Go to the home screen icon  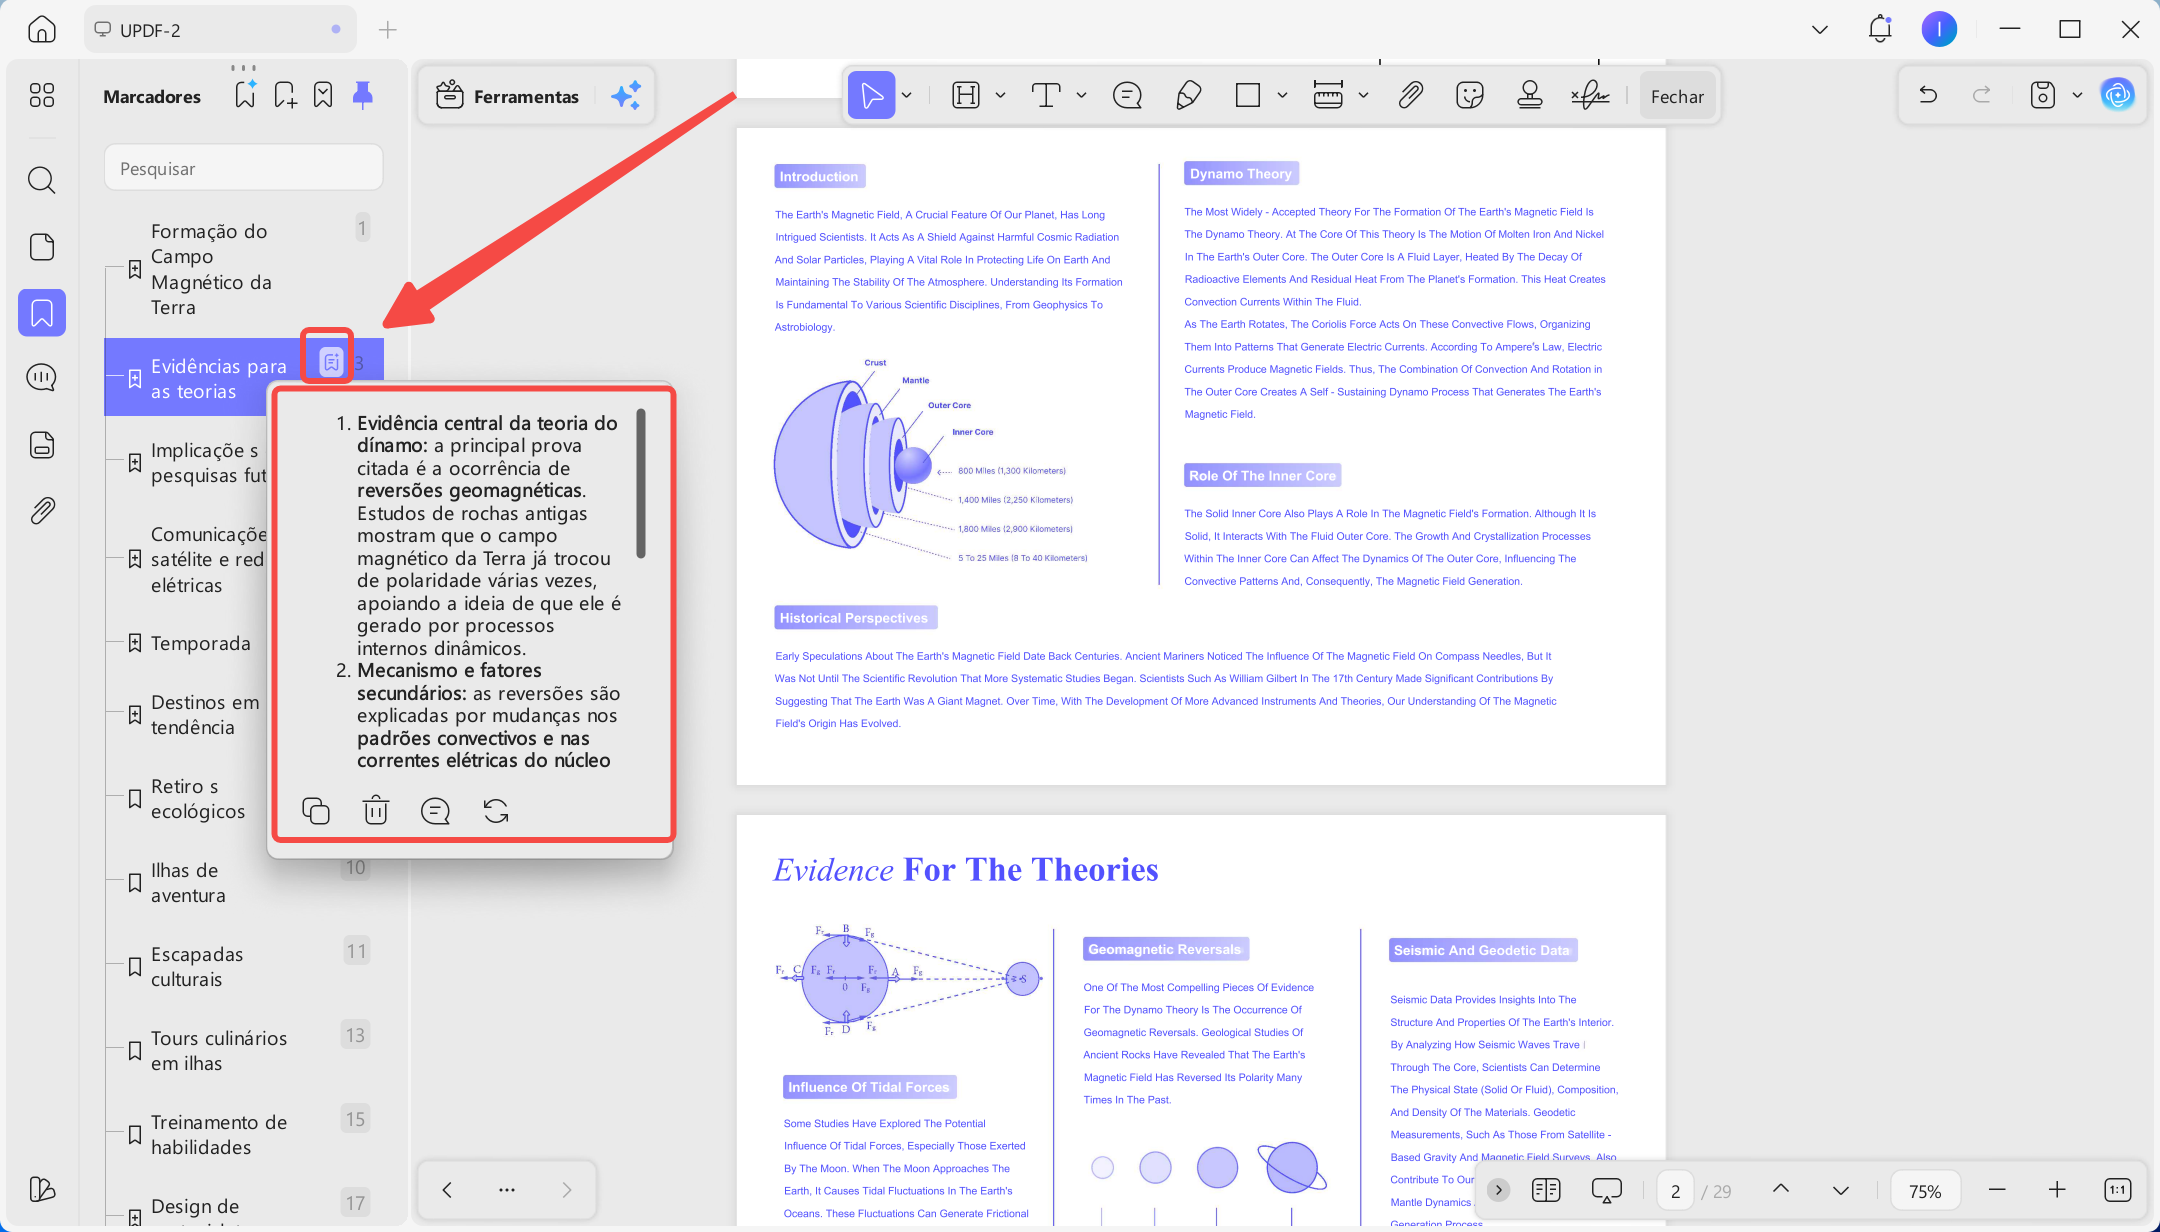pyautogui.click(x=41, y=29)
